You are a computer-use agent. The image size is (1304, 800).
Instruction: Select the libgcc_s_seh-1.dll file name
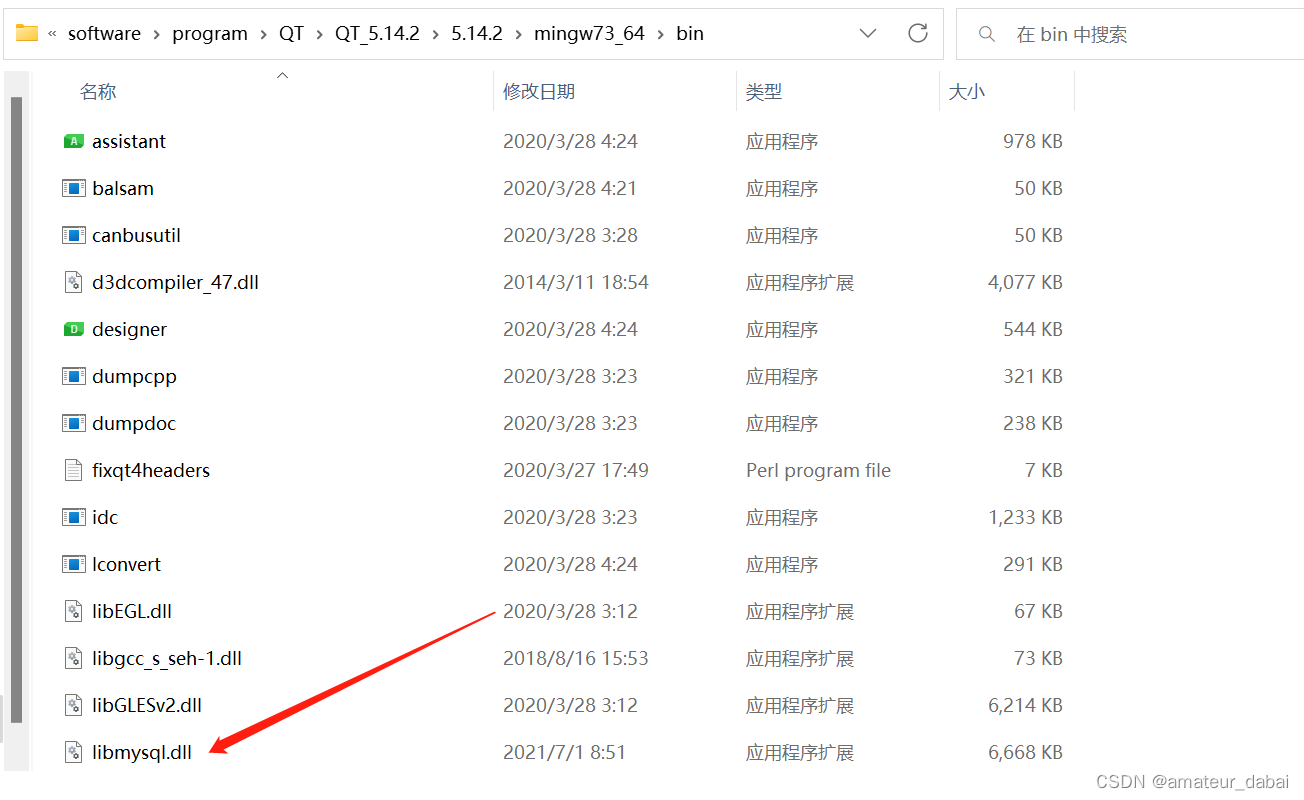167,658
